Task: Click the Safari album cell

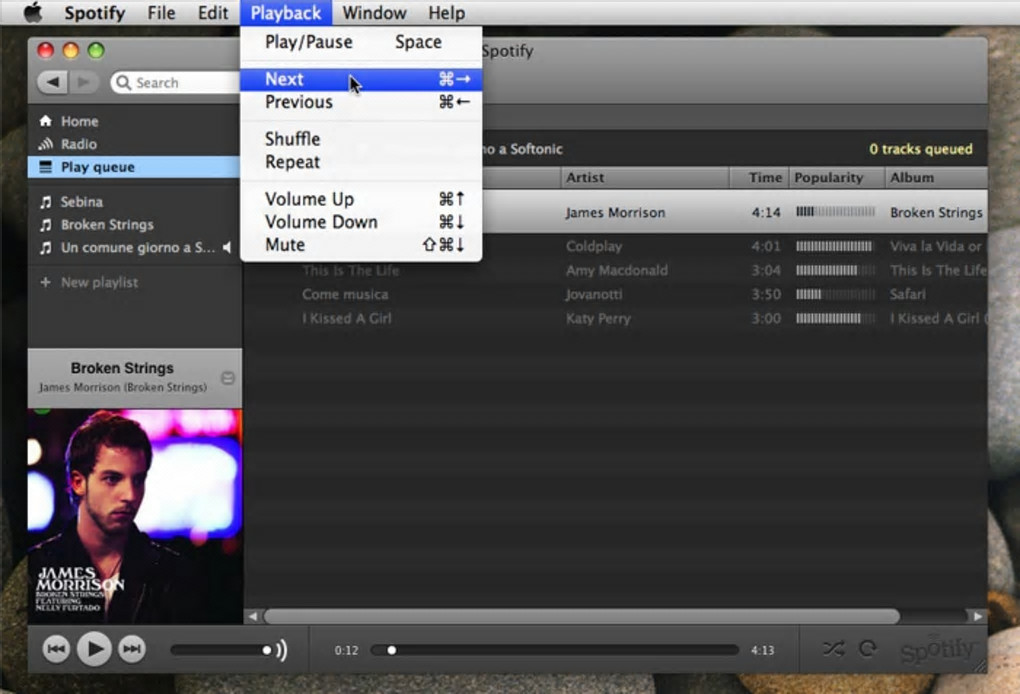Action: [x=907, y=295]
